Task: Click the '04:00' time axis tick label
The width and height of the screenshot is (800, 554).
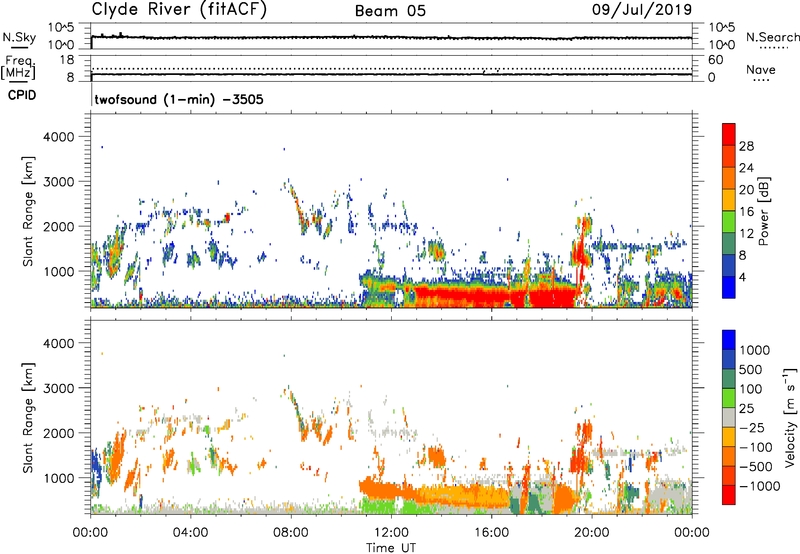Action: tap(191, 533)
